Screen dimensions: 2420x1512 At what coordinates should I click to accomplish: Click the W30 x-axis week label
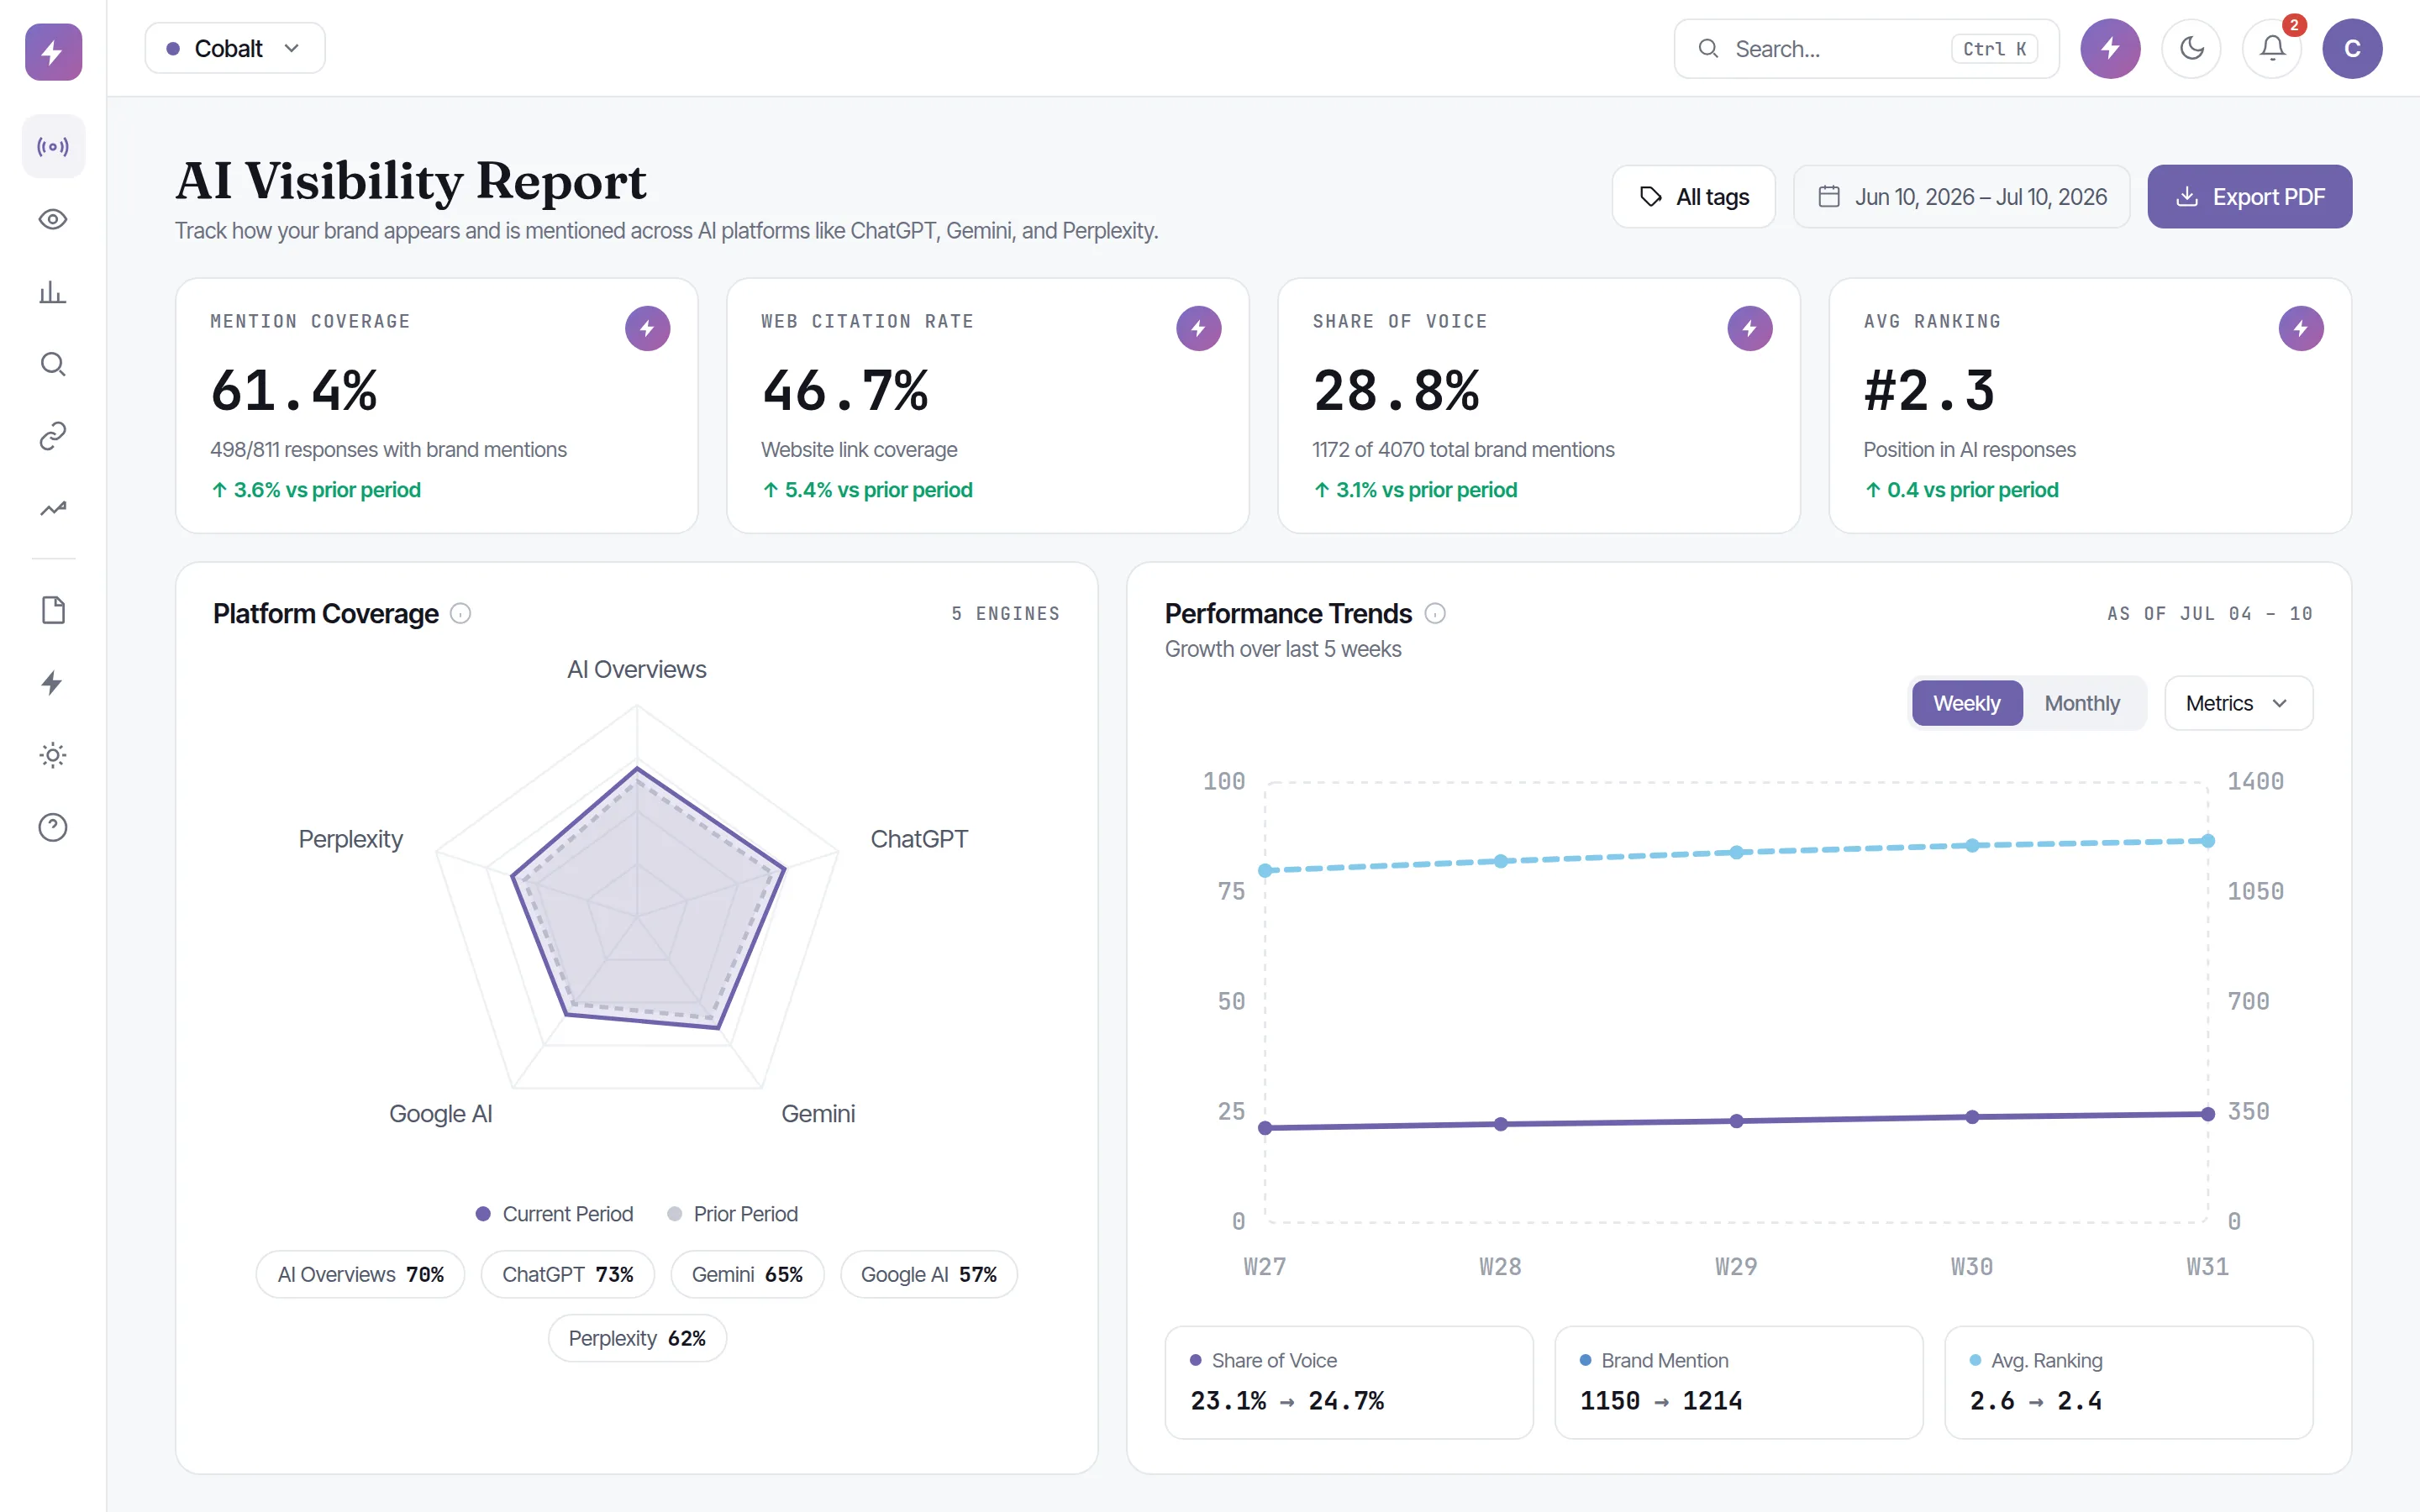(x=1972, y=1266)
